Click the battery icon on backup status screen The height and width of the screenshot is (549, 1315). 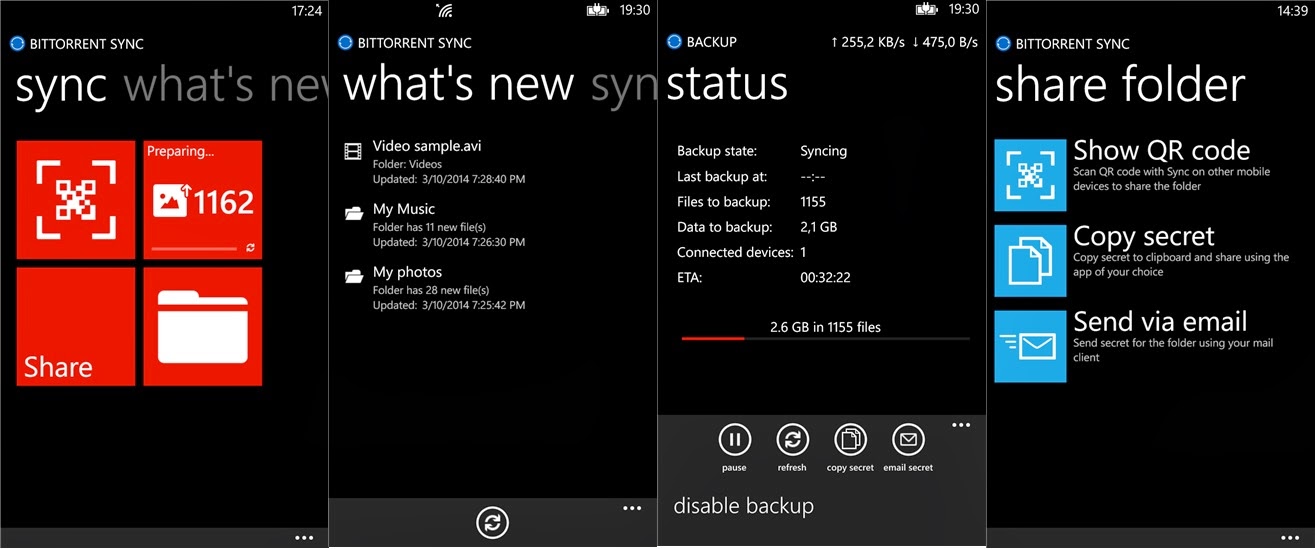point(926,10)
